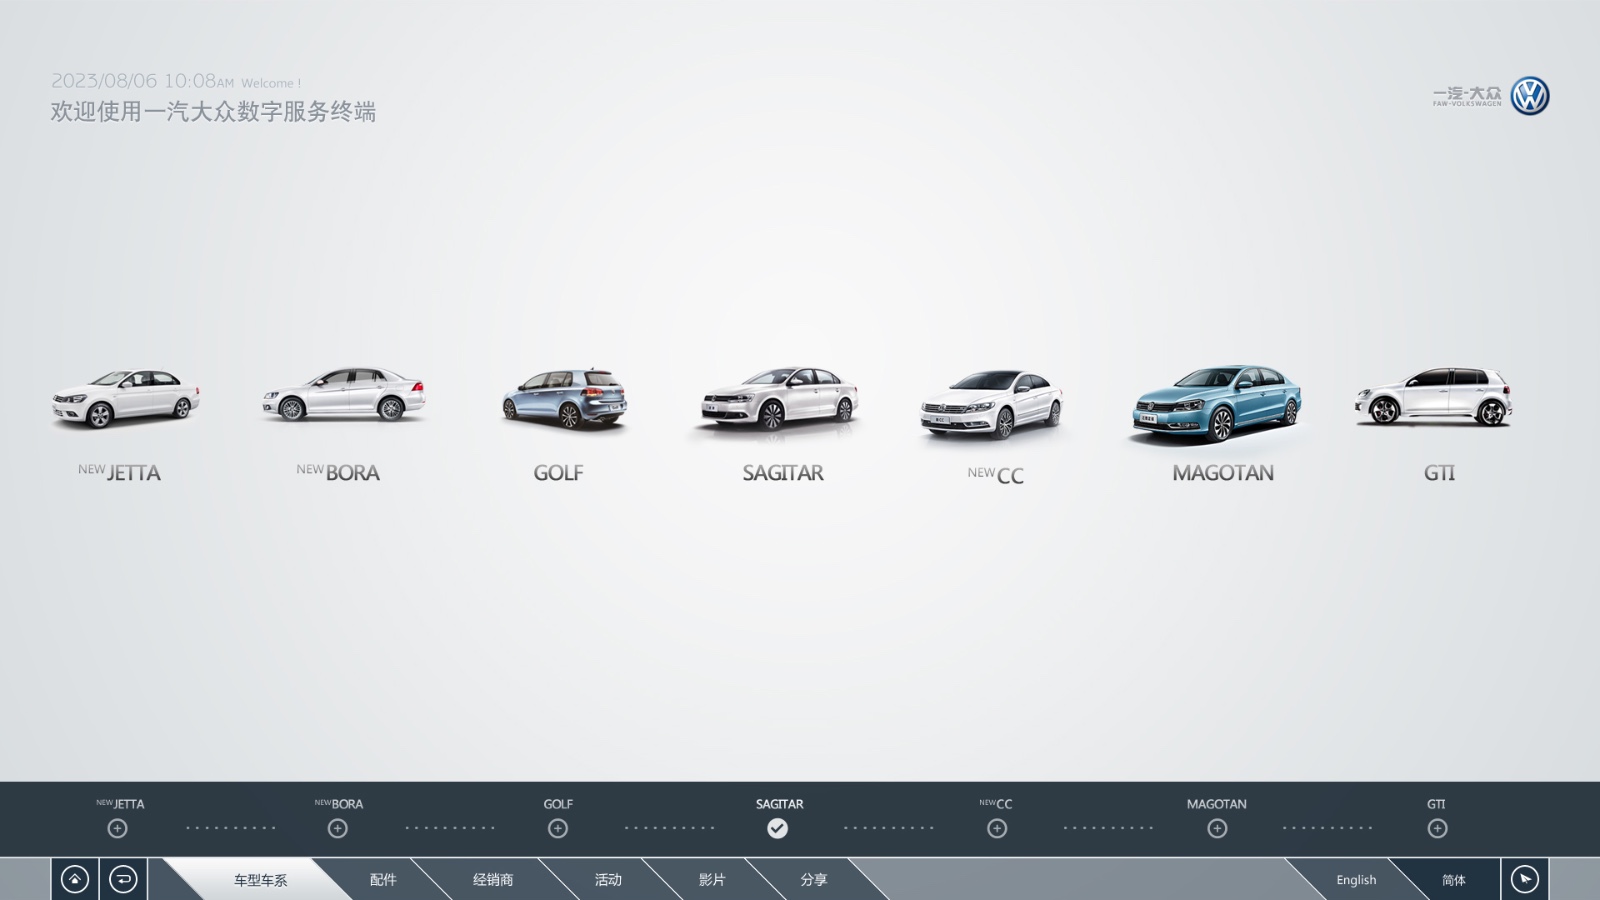This screenshot has width=1600, height=900.
Task: Open the 车型车系 tab
Action: tap(260, 880)
